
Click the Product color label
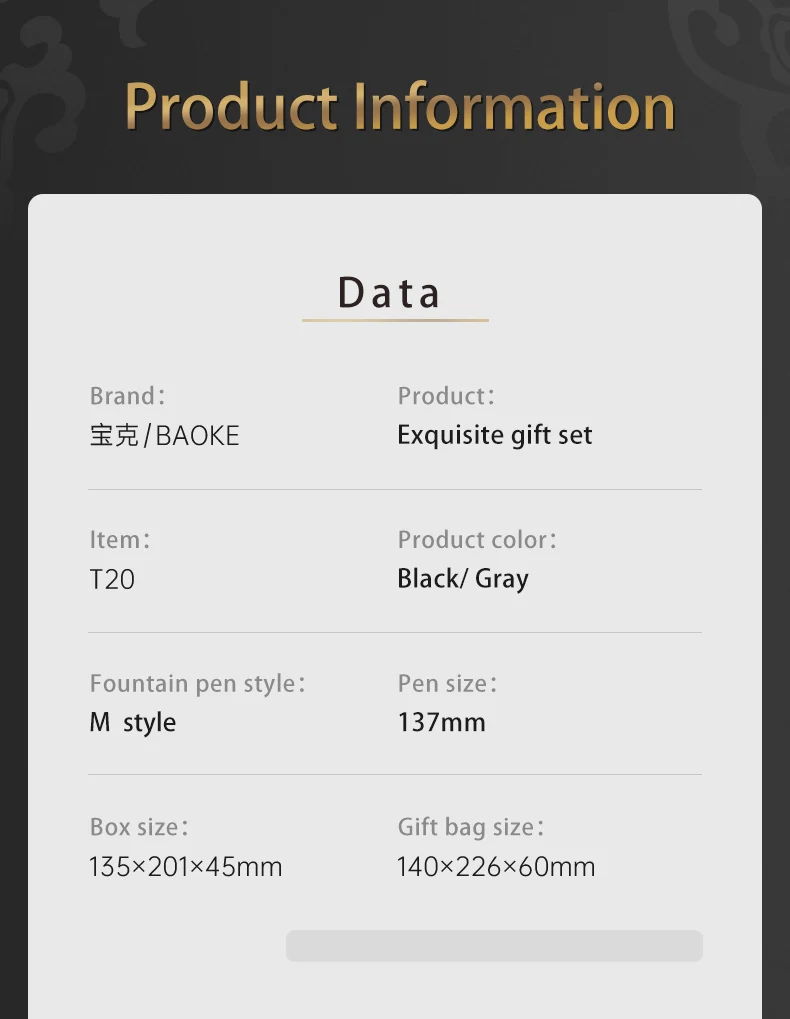click(476, 540)
